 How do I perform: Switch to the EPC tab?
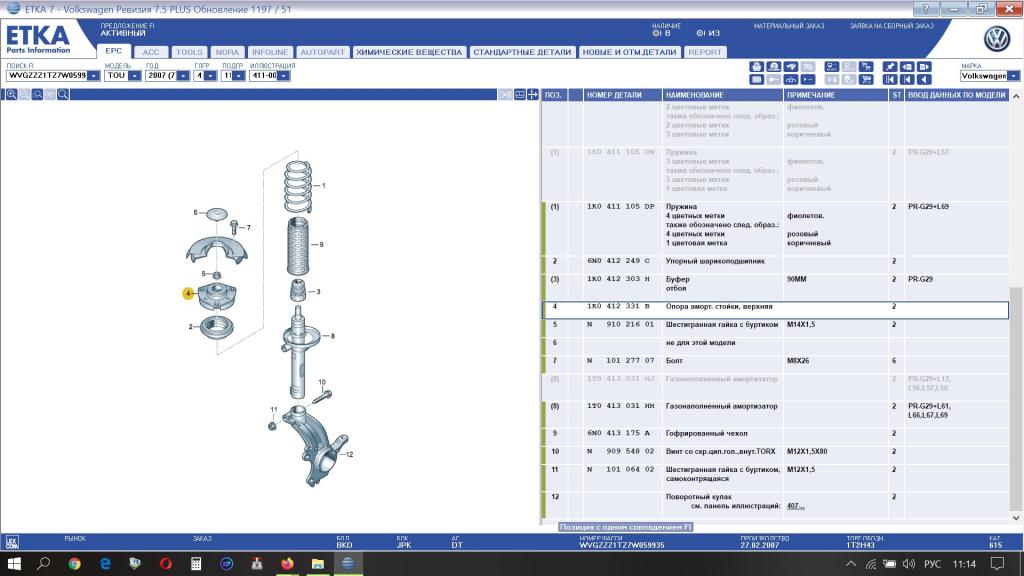click(114, 51)
